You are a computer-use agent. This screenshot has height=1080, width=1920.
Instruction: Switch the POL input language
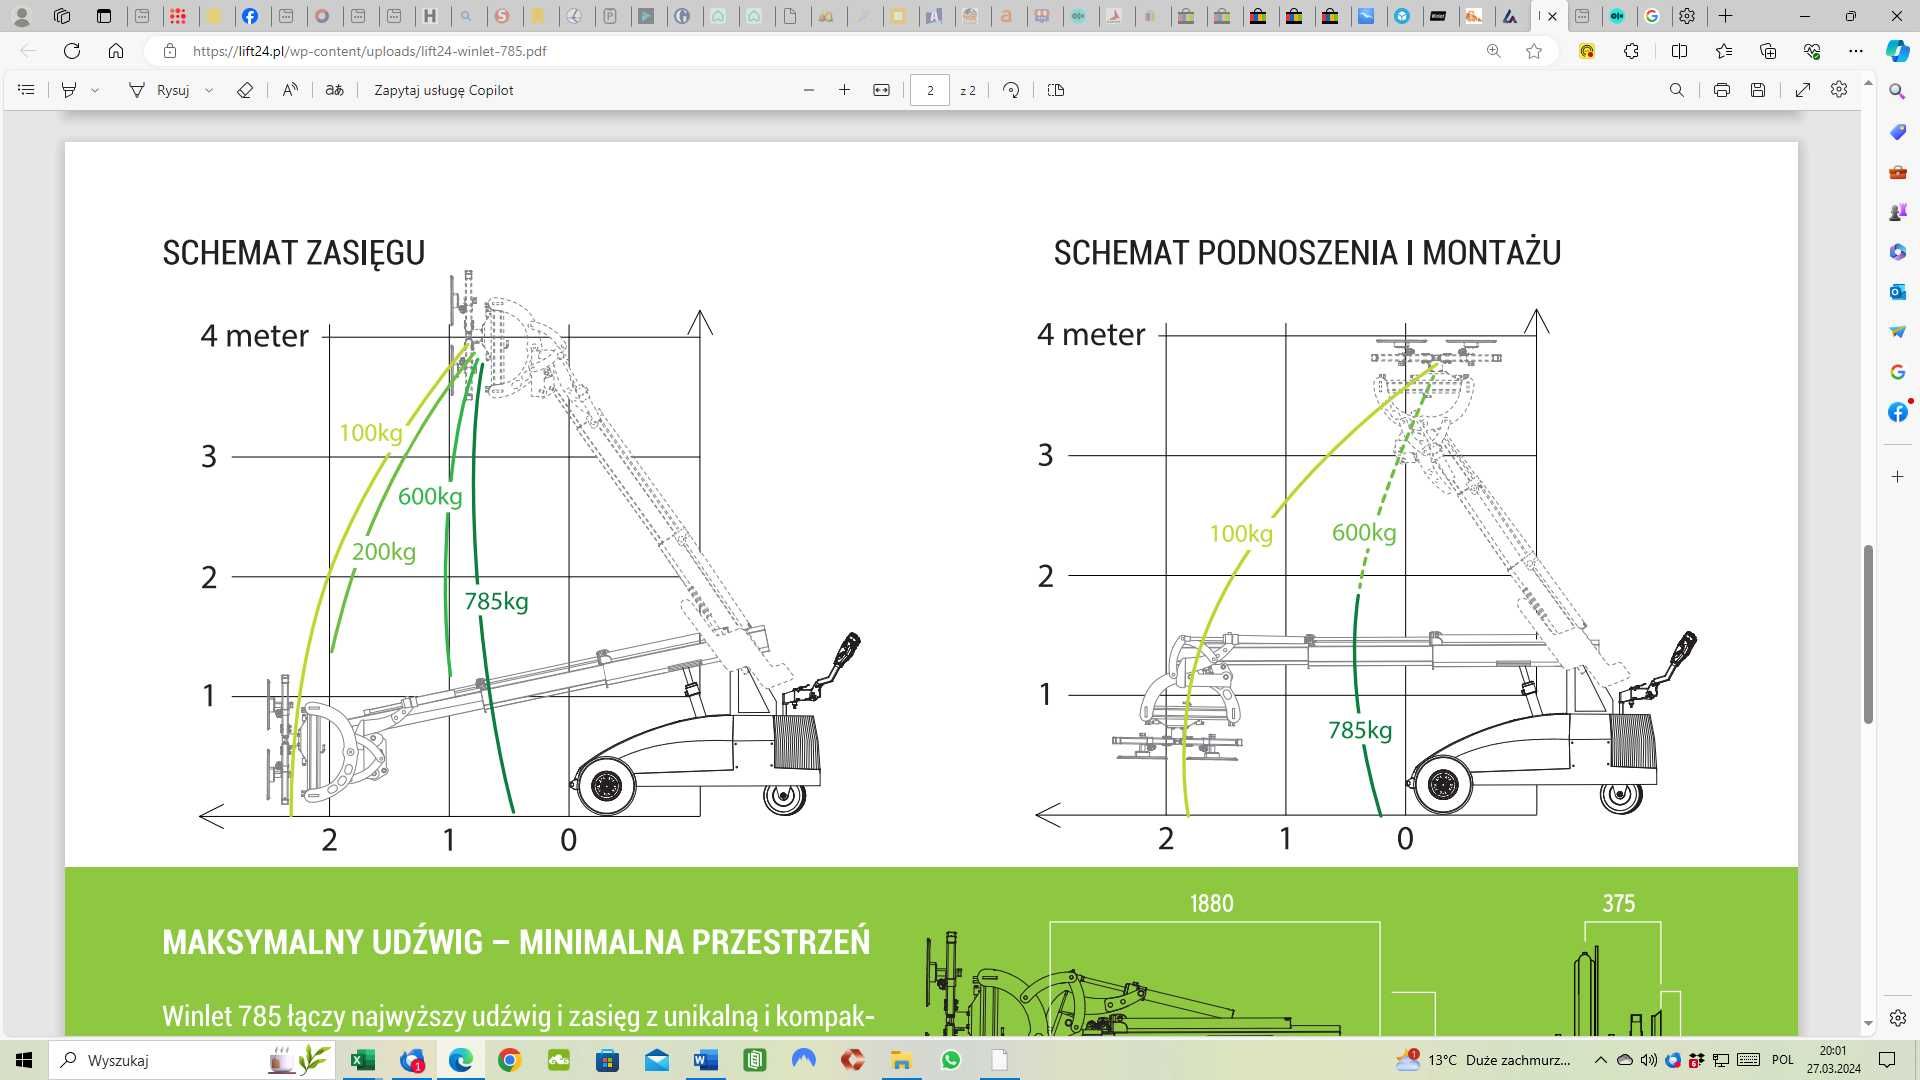(1782, 1060)
